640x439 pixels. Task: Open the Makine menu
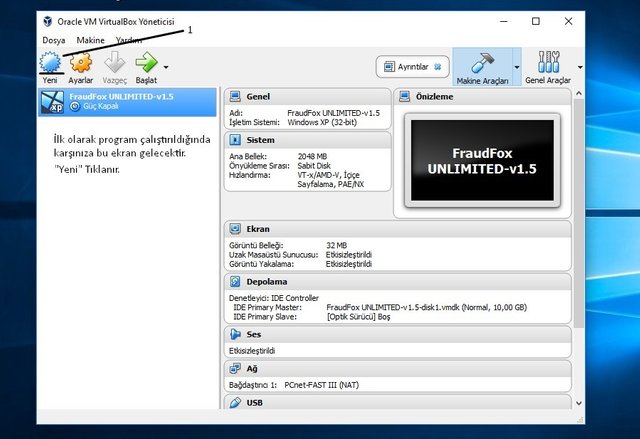click(91, 40)
